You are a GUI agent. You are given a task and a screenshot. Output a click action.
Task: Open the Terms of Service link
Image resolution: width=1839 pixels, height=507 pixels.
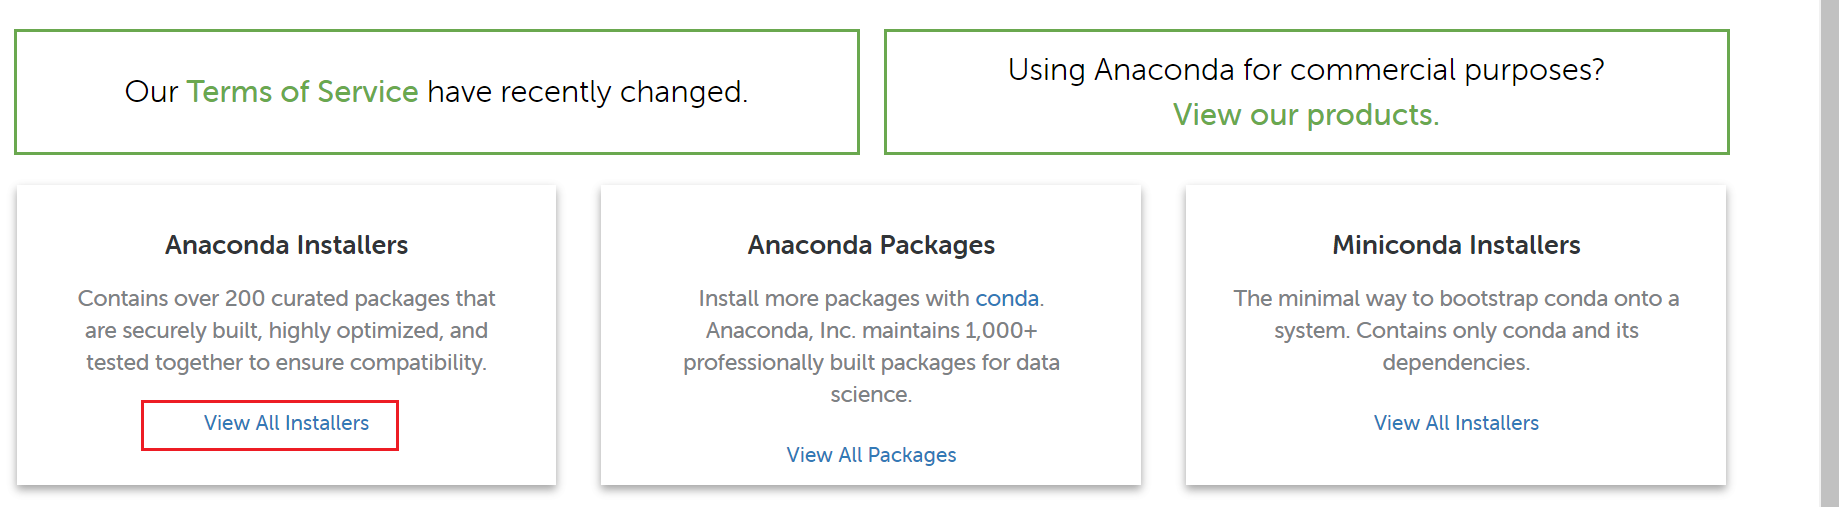(x=302, y=92)
